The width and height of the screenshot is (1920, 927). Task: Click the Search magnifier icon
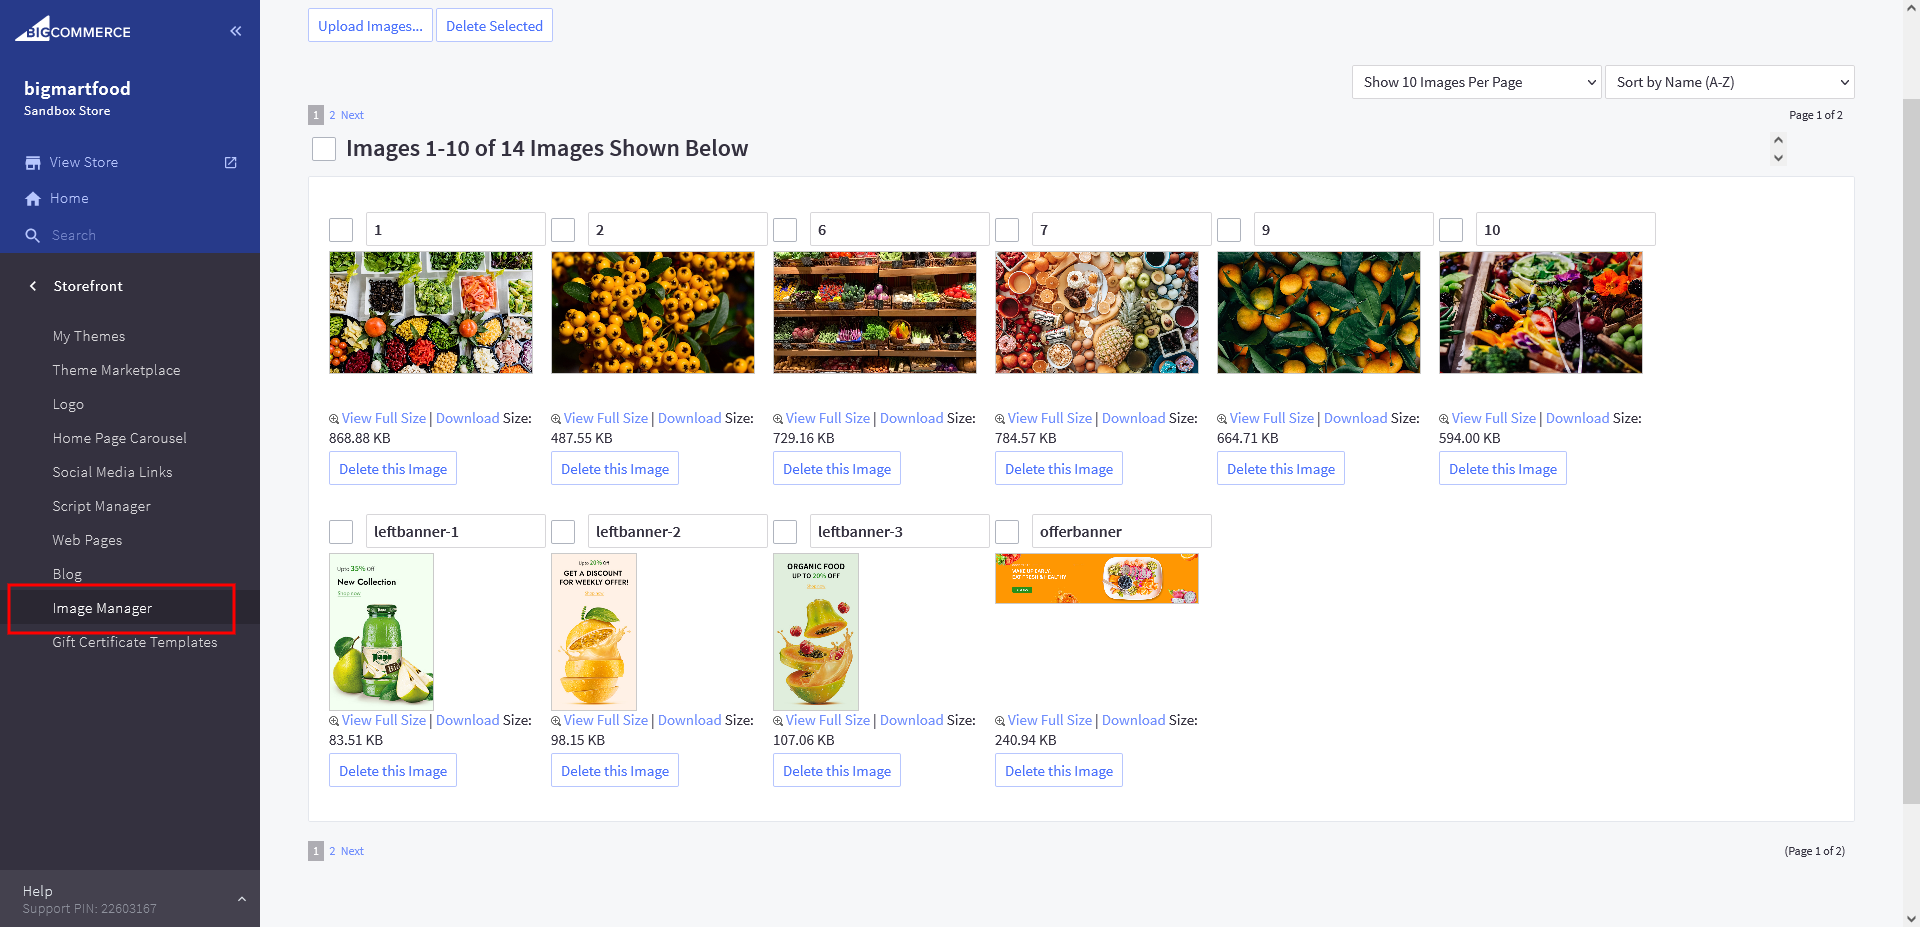click(33, 236)
